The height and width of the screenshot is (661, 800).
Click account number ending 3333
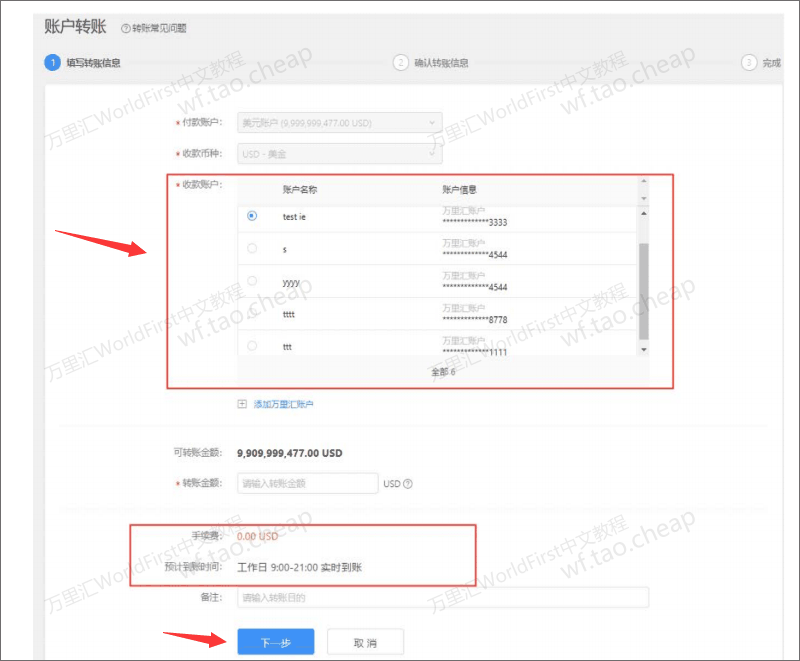474,222
